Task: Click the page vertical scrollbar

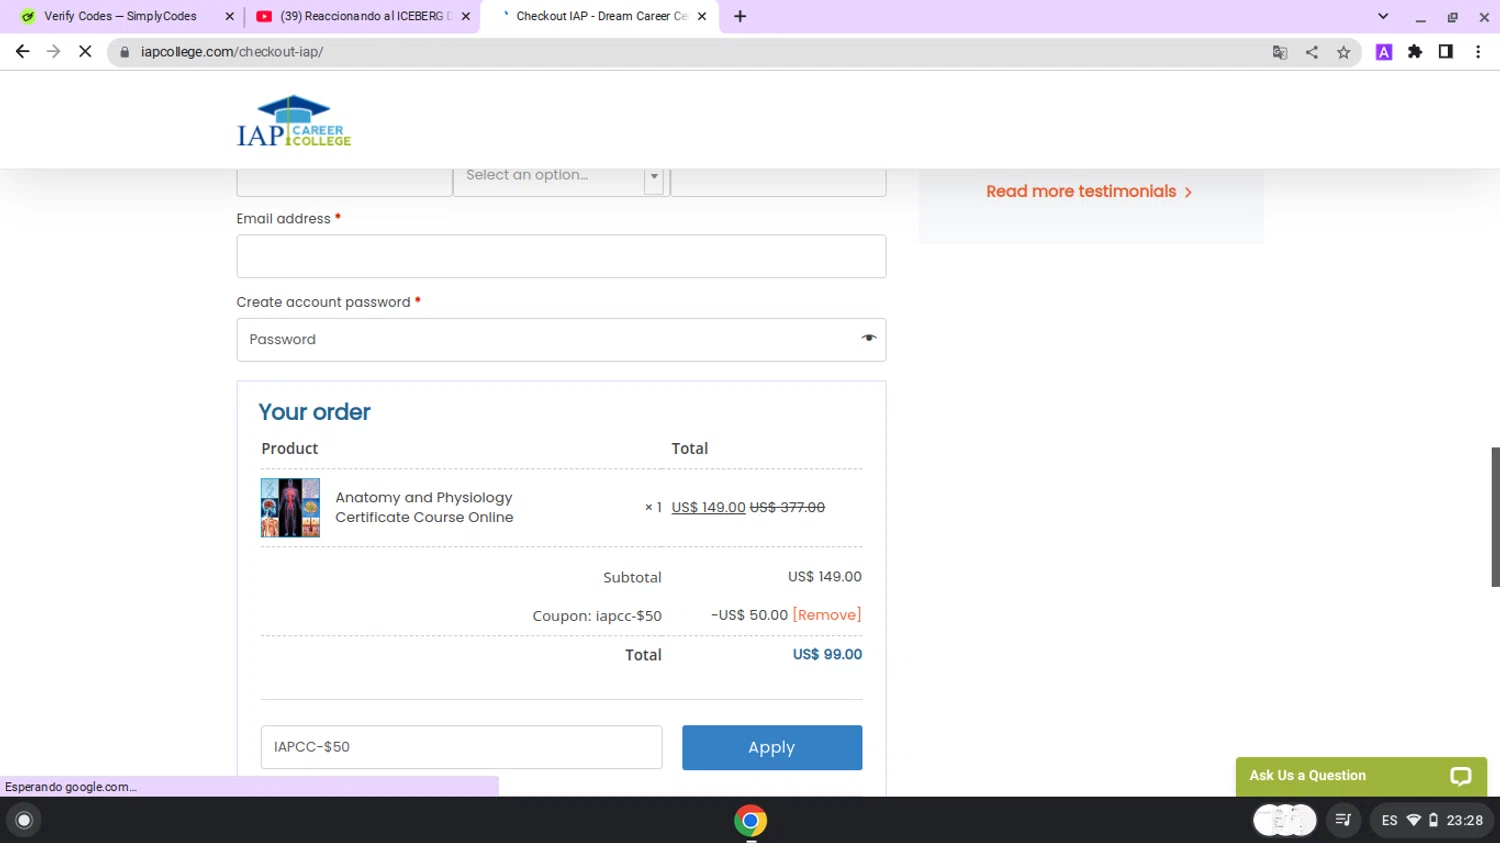Action: 1495,516
